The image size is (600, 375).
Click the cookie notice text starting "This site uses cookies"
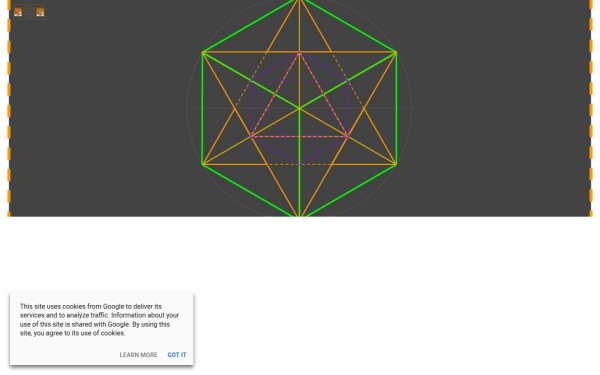(99, 320)
